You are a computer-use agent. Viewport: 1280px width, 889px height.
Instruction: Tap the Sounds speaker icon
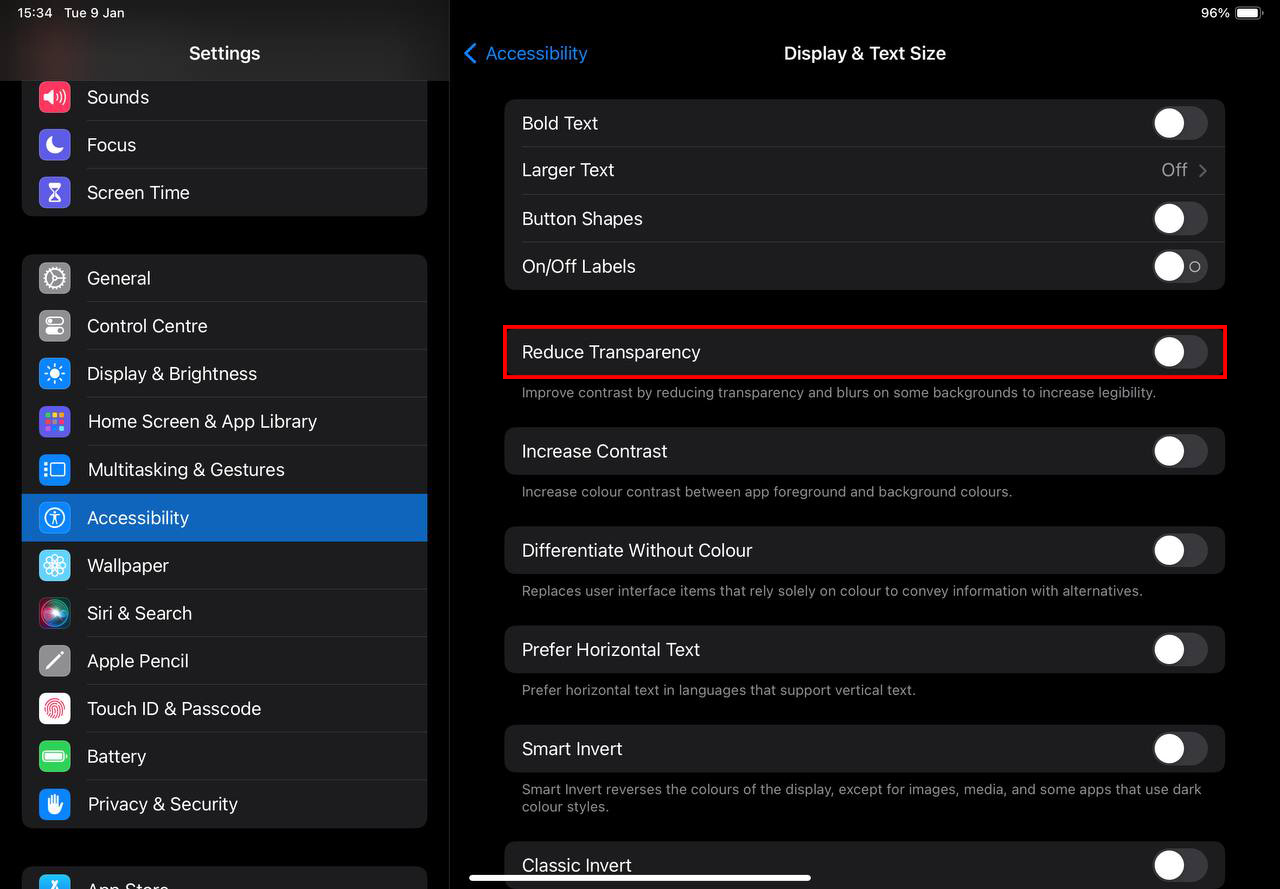coord(55,97)
